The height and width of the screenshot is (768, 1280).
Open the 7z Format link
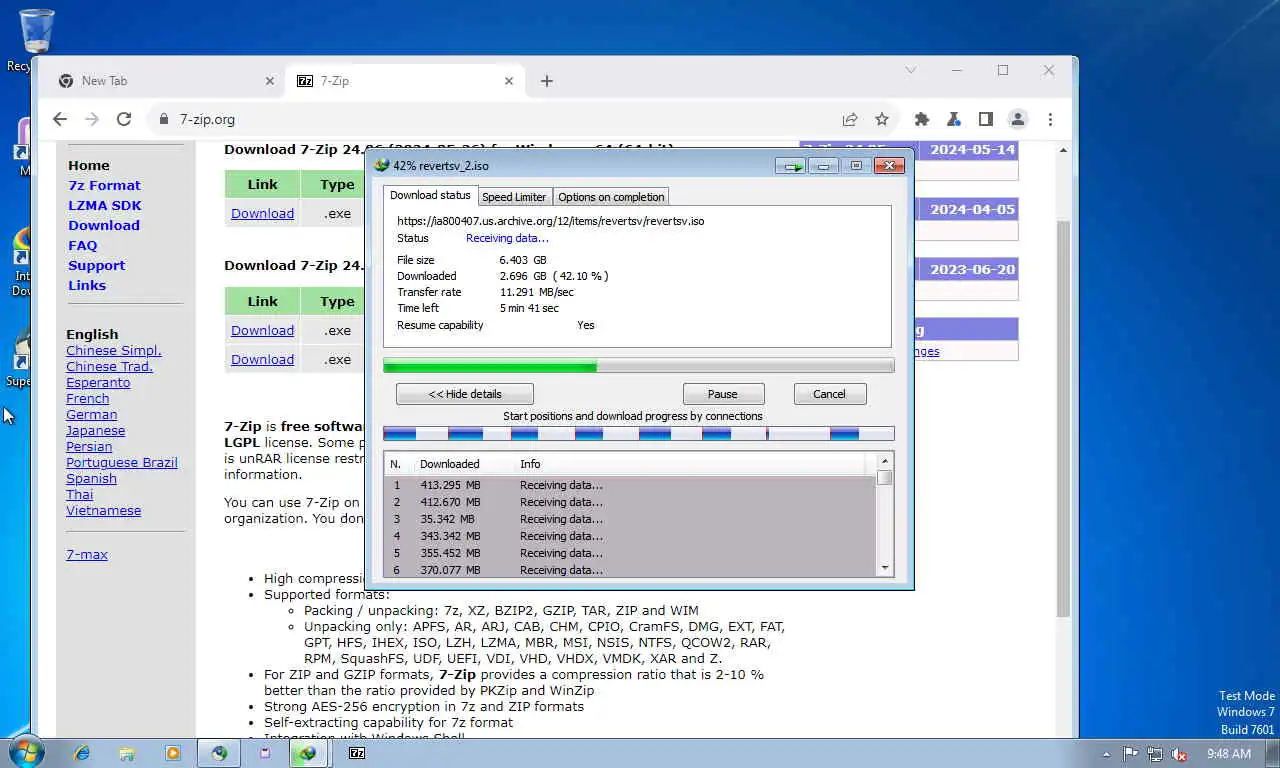[104, 185]
